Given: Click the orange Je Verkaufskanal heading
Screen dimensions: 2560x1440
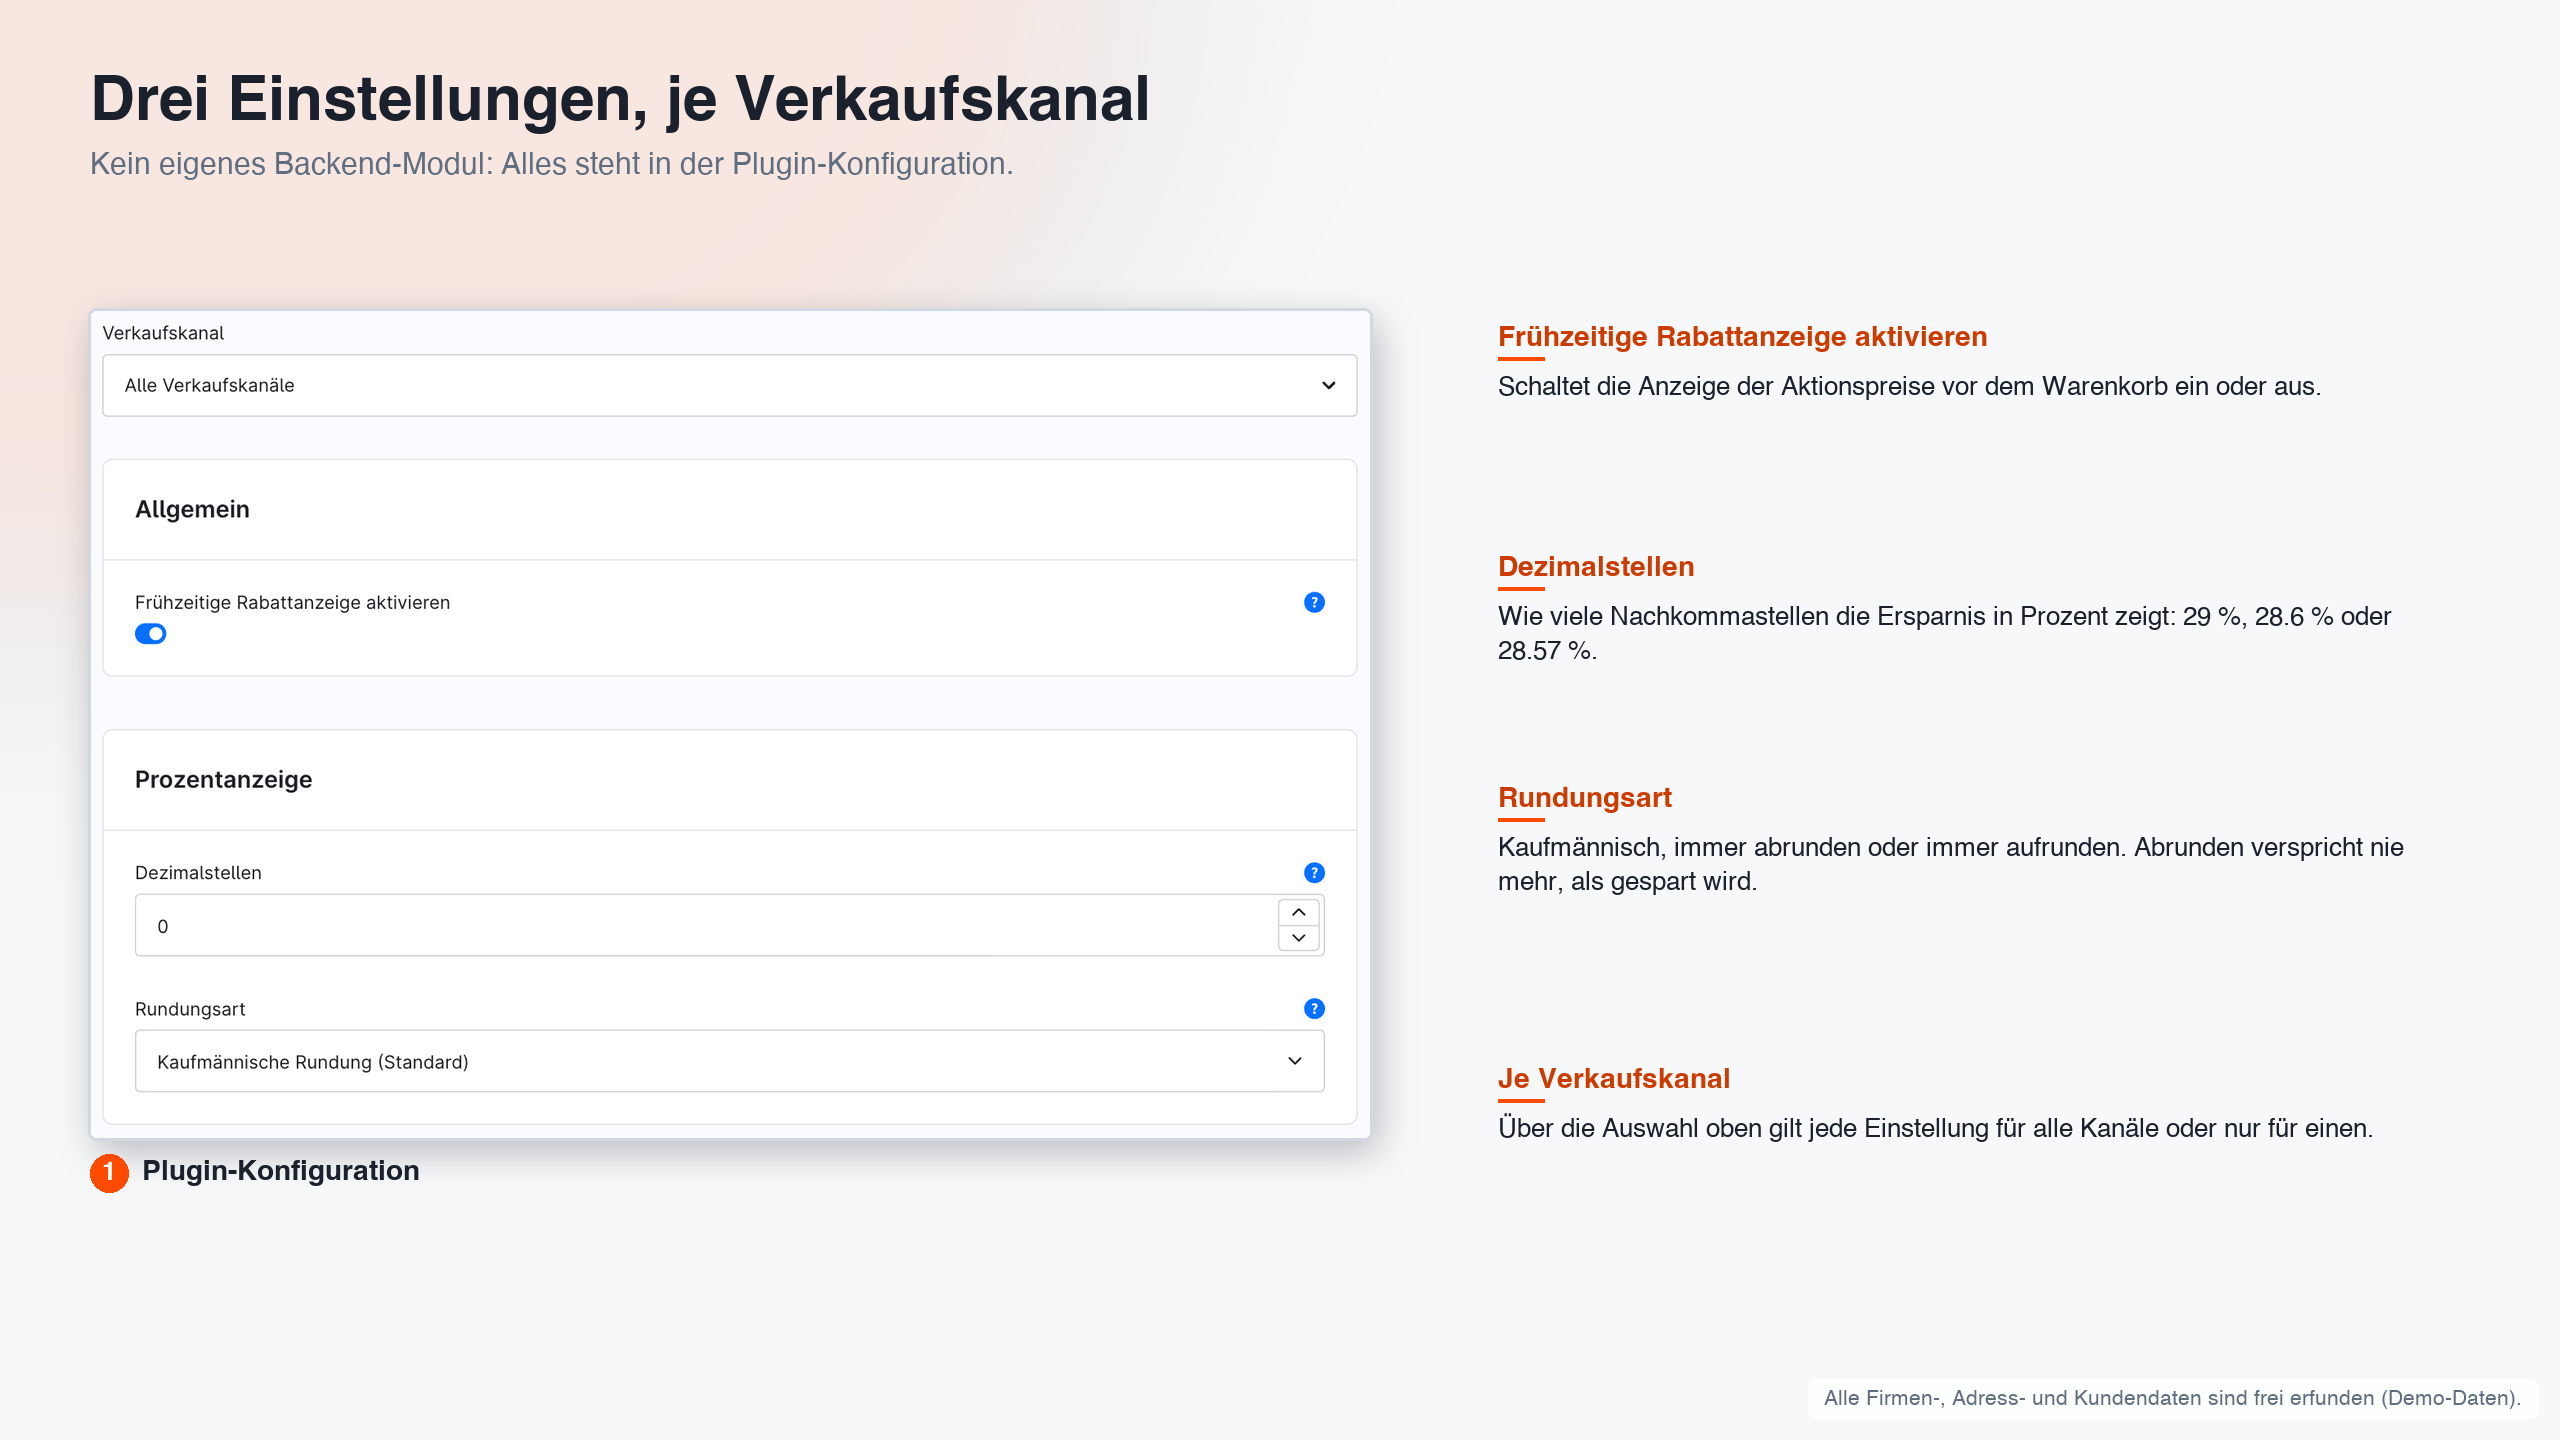Looking at the screenshot, I should tap(1613, 1078).
